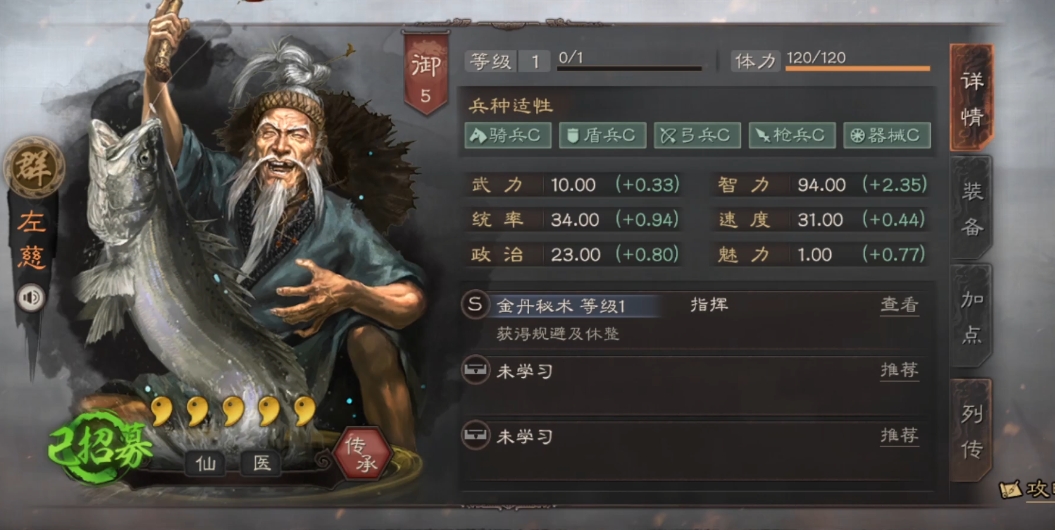
Task: Select the 器械C siege aptitude badge
Action: point(887,135)
